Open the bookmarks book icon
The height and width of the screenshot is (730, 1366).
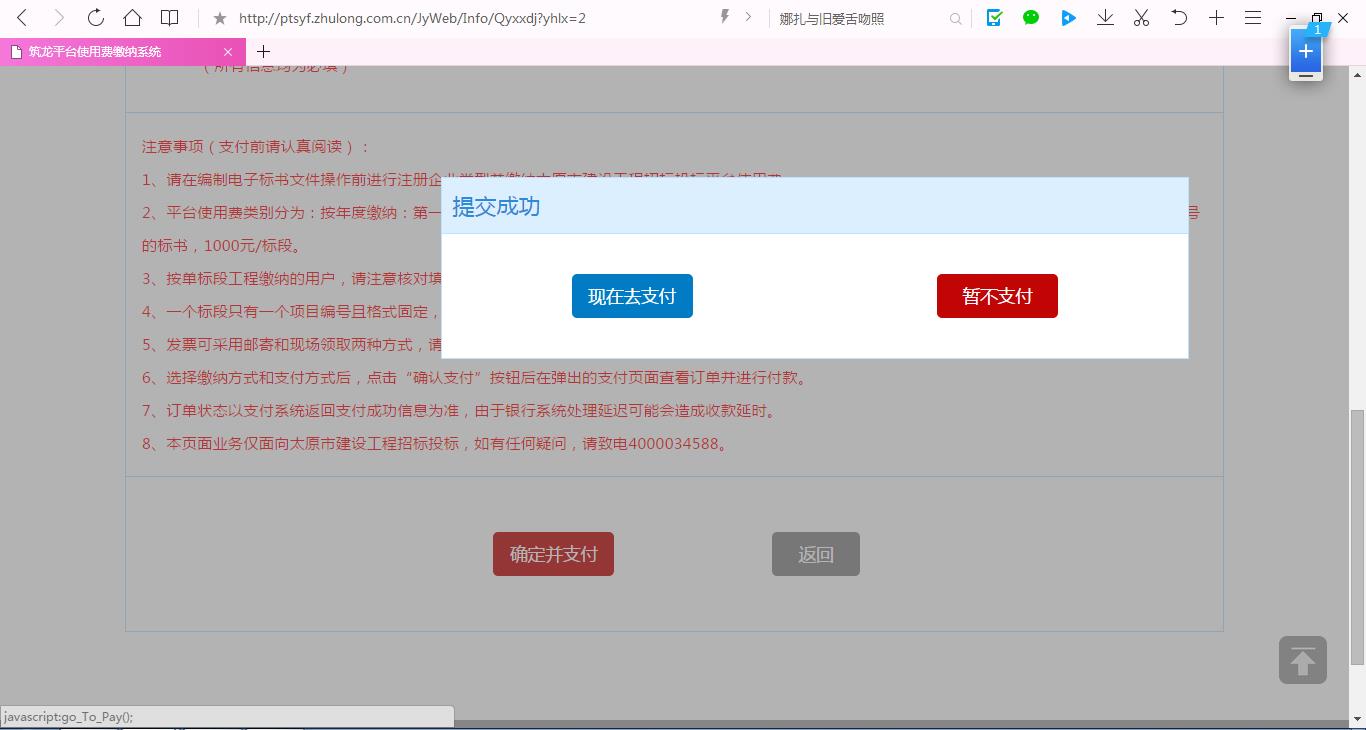coord(170,18)
